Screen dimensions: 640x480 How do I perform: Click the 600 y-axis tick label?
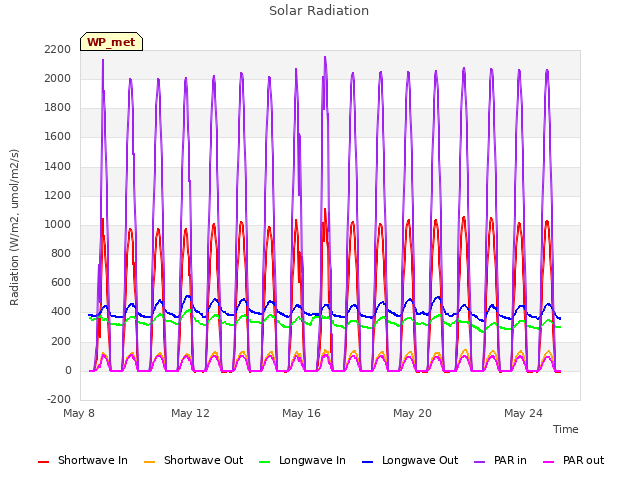(x=61, y=282)
